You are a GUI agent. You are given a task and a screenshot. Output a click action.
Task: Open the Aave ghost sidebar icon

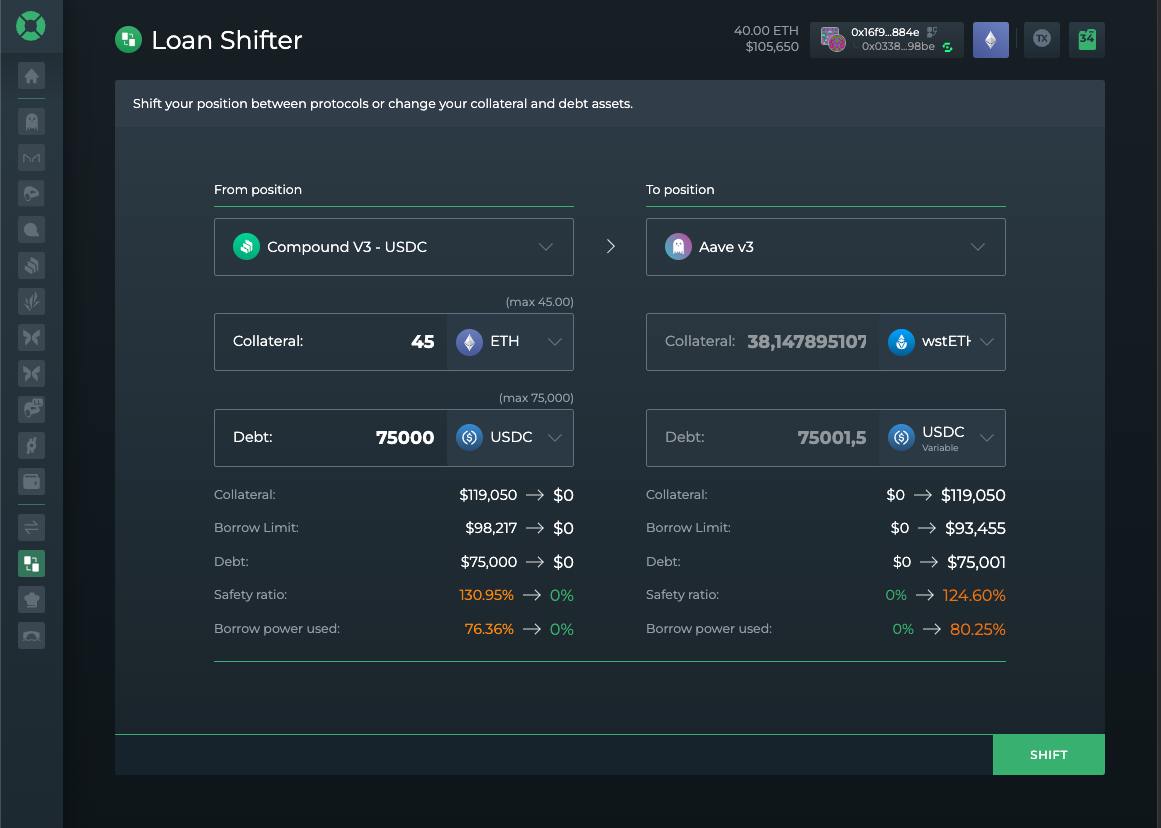coord(31,121)
